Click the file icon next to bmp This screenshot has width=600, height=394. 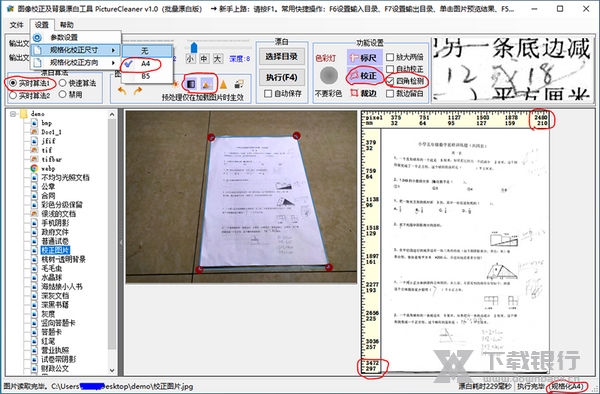click(x=34, y=123)
